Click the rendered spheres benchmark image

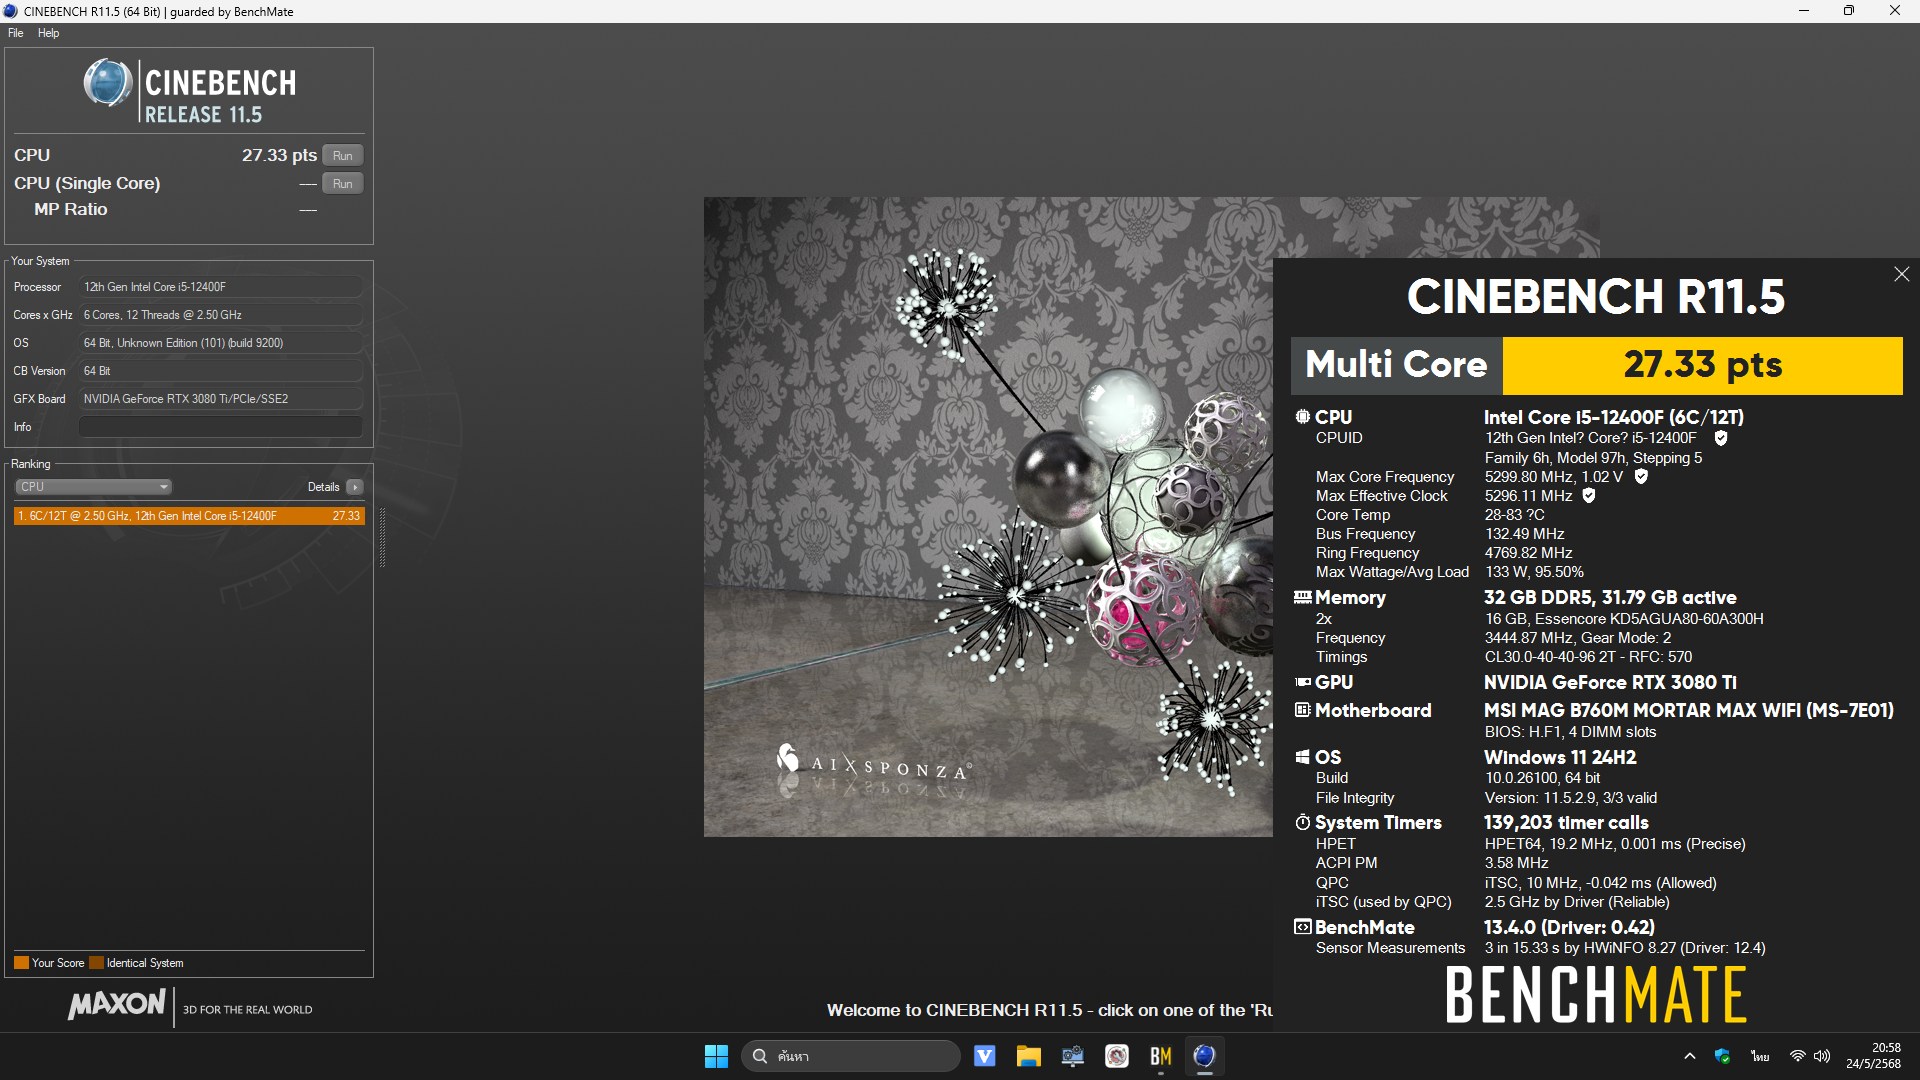988,516
